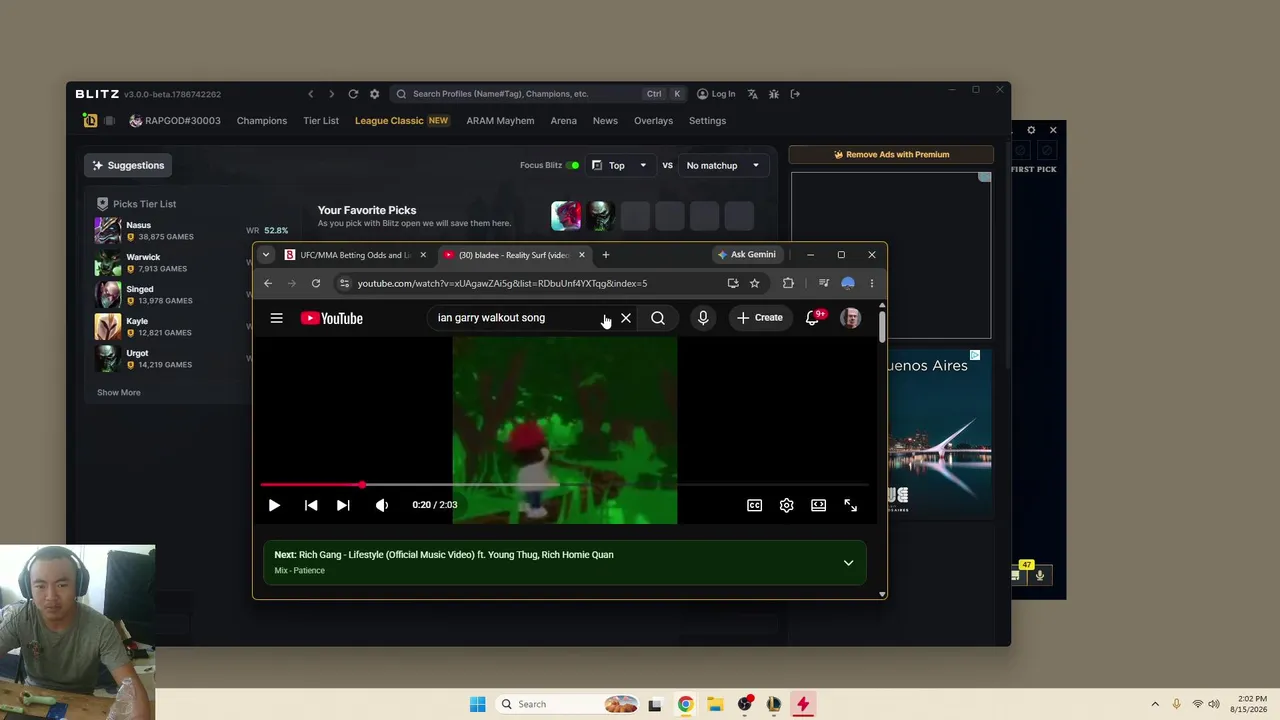The height and width of the screenshot is (720, 1280).
Task: Enter fullscreen on the YouTube player
Action: [x=851, y=505]
